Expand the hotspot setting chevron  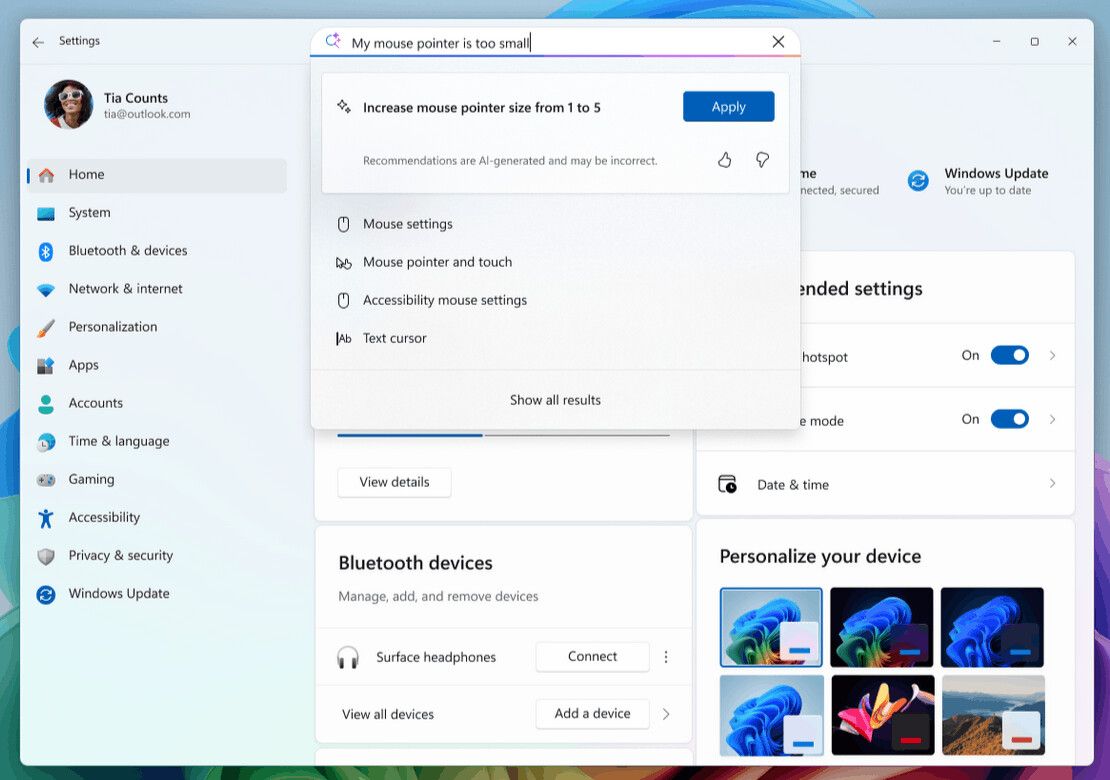1052,356
